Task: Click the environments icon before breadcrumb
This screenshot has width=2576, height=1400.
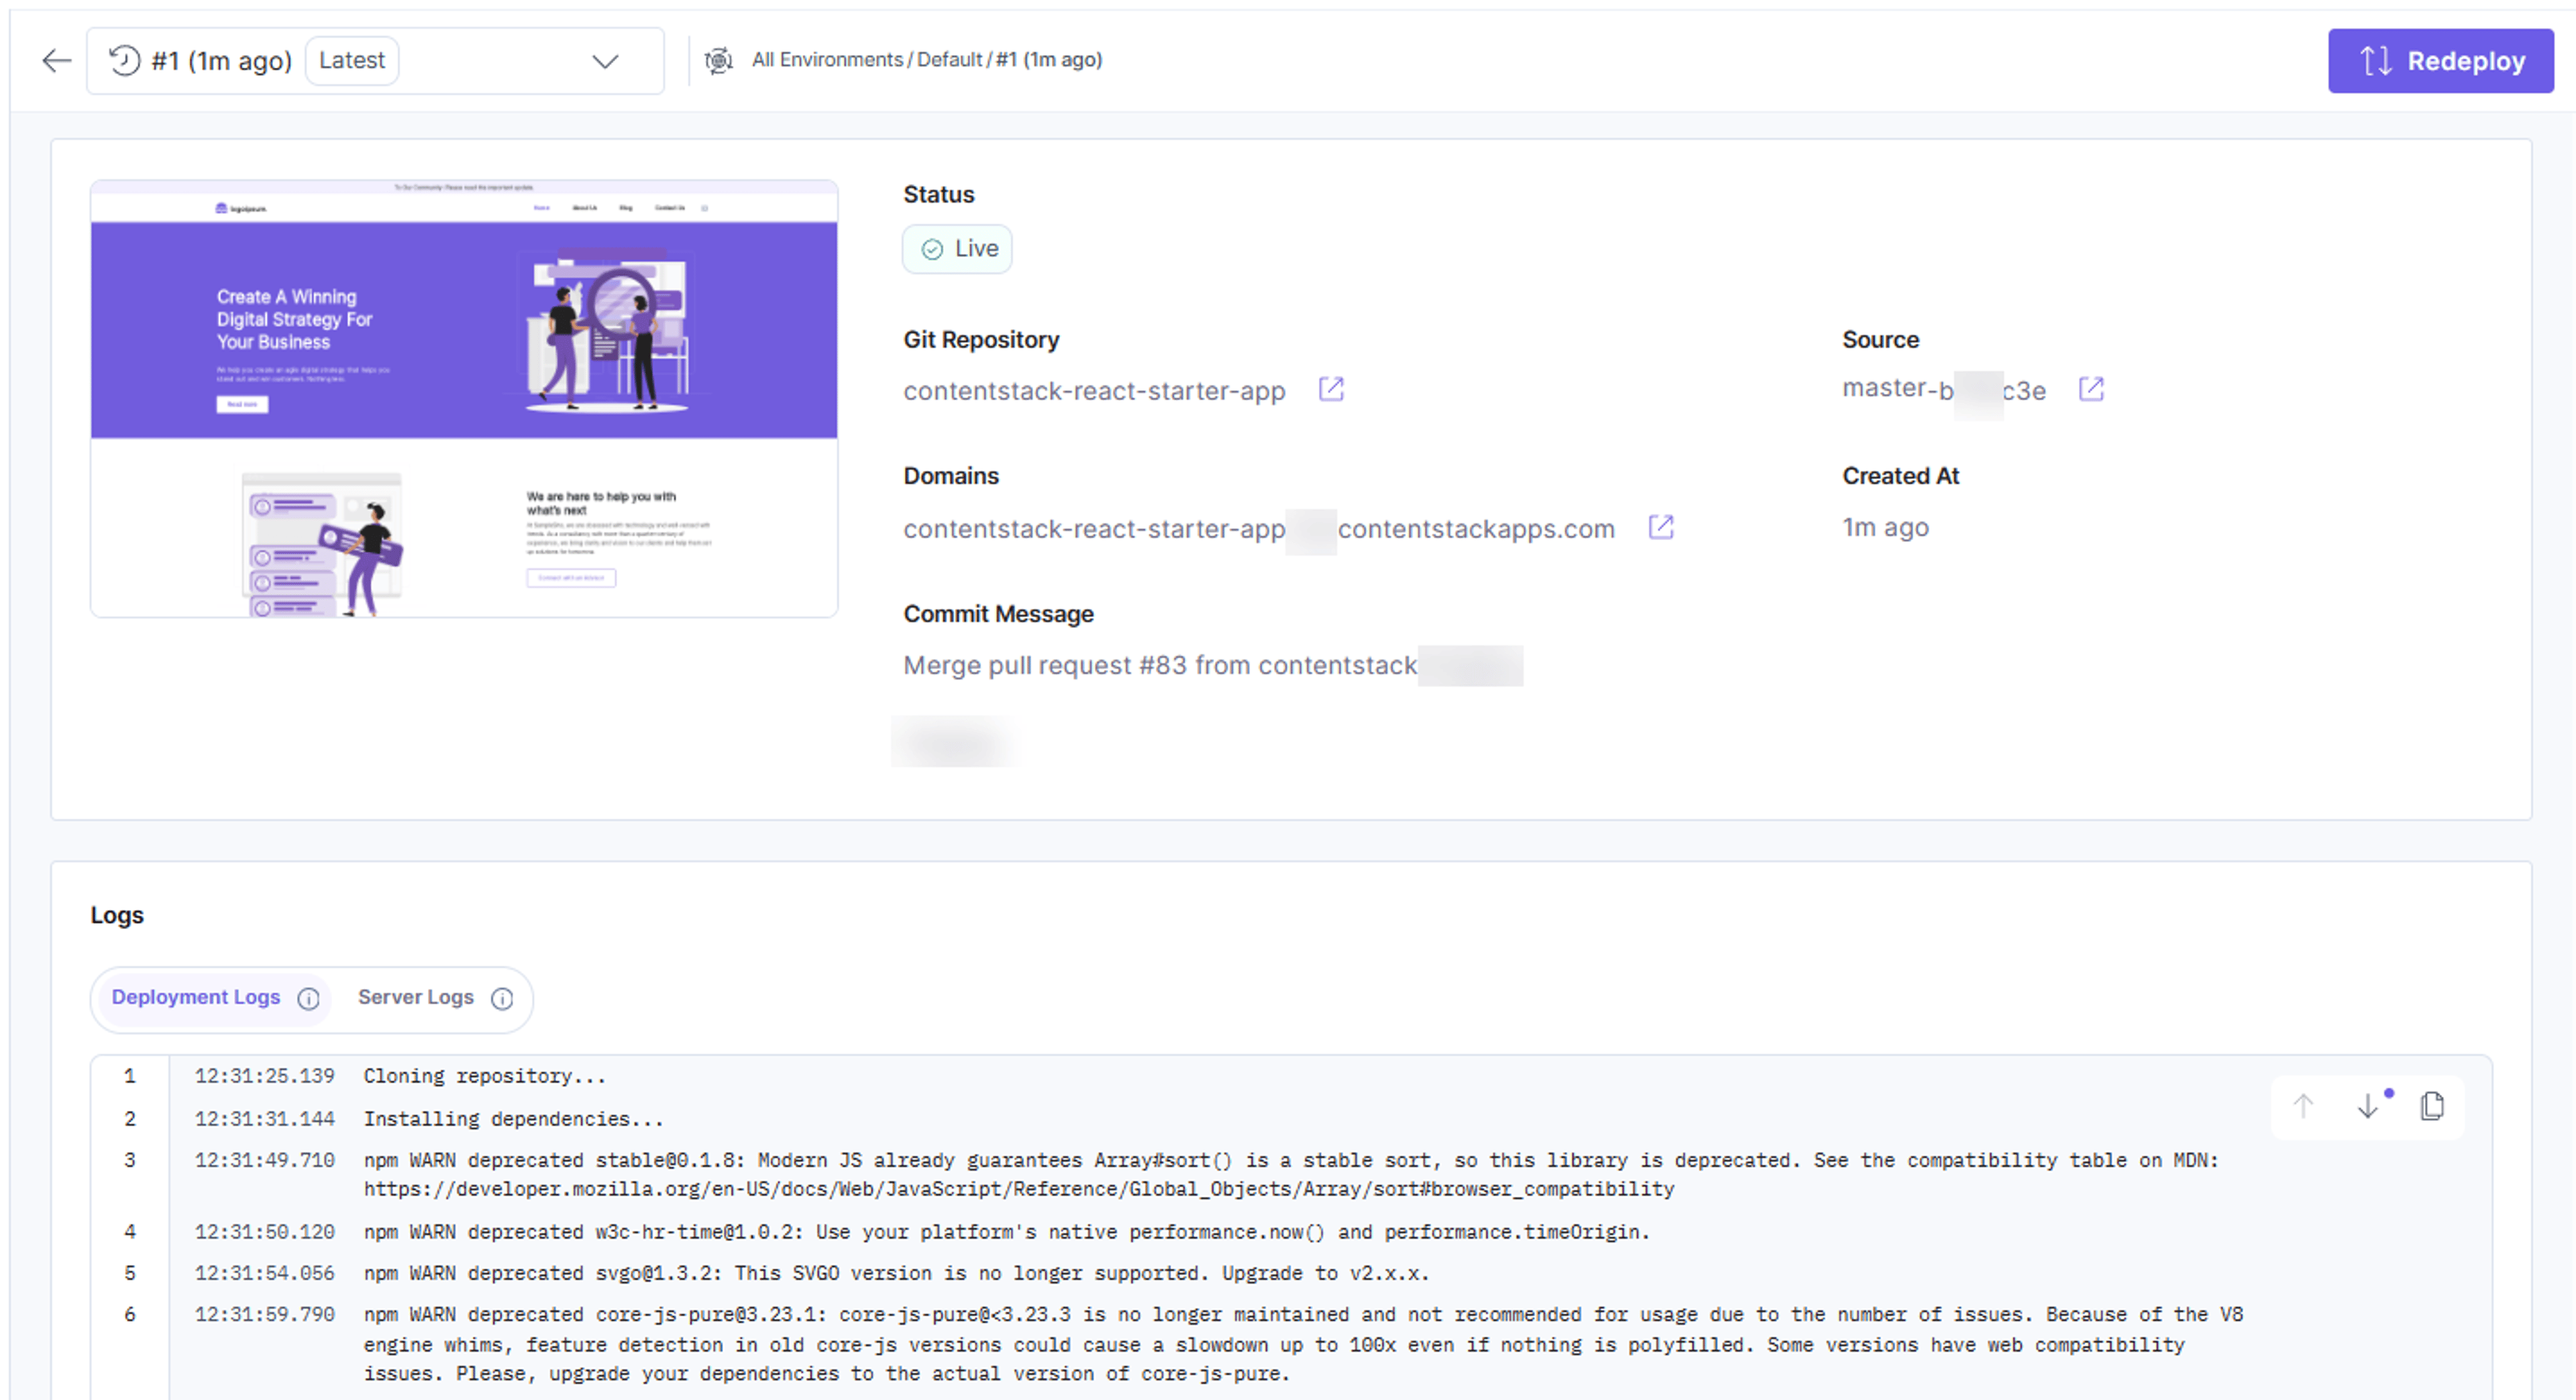Action: pyautogui.click(x=718, y=61)
